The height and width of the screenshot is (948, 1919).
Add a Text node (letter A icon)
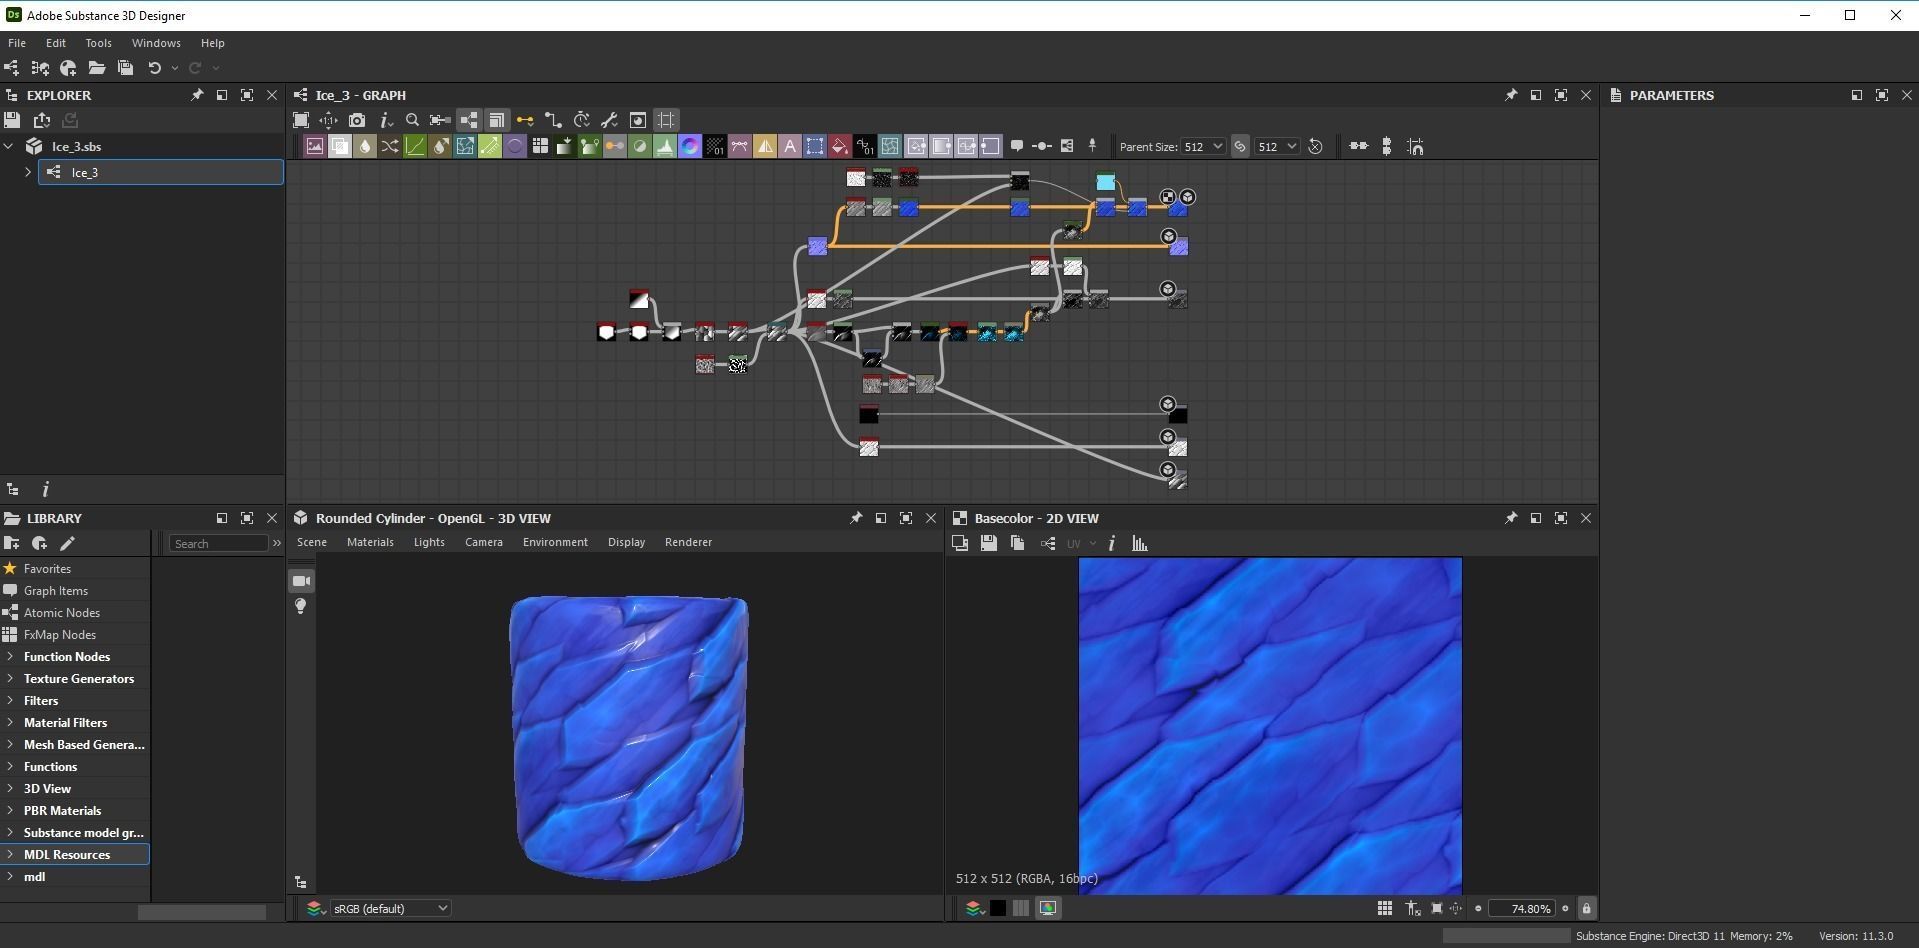tap(790, 146)
